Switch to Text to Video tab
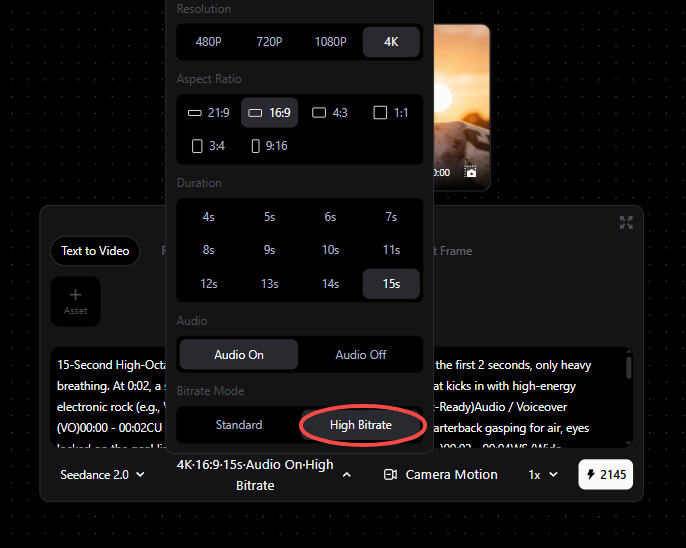Viewport: 686px width, 548px height. point(95,251)
